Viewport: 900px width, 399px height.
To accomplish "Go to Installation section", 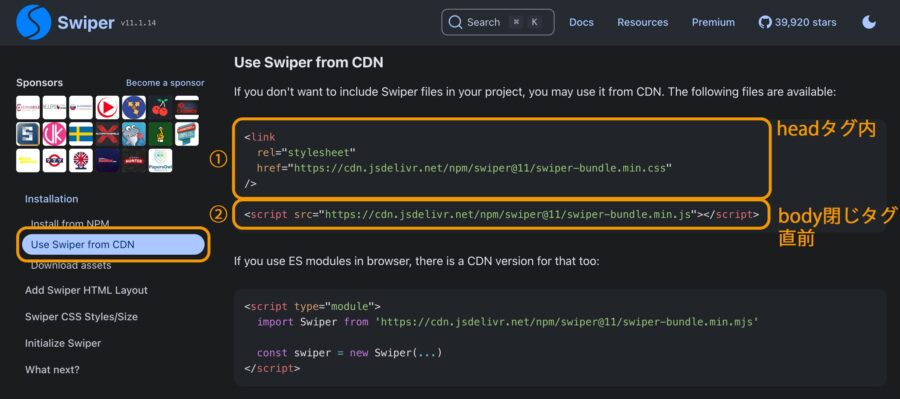I will [52, 199].
